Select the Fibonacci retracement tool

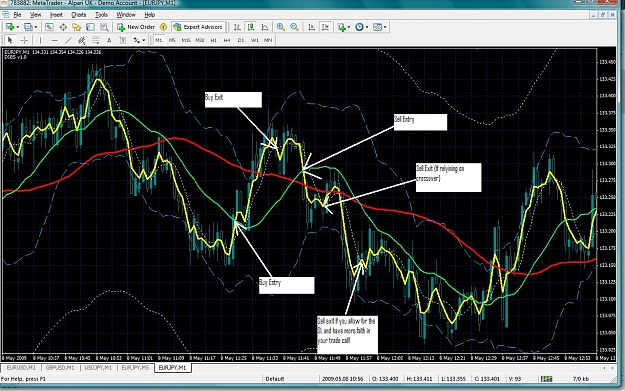click(x=95, y=40)
